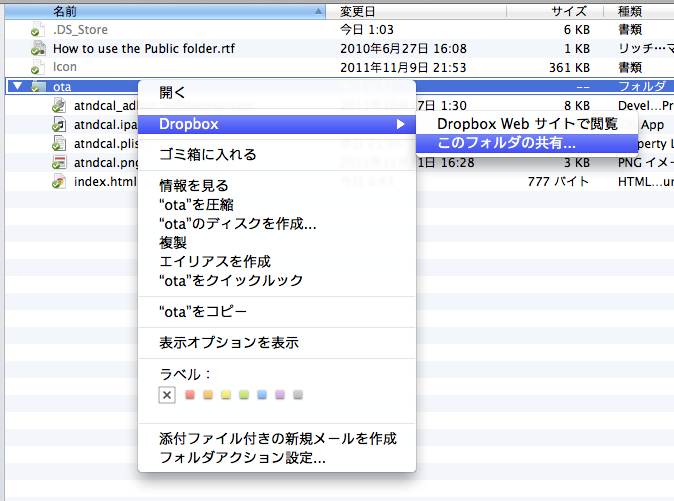
Task: Select the ota folder name
Action: 62,87
